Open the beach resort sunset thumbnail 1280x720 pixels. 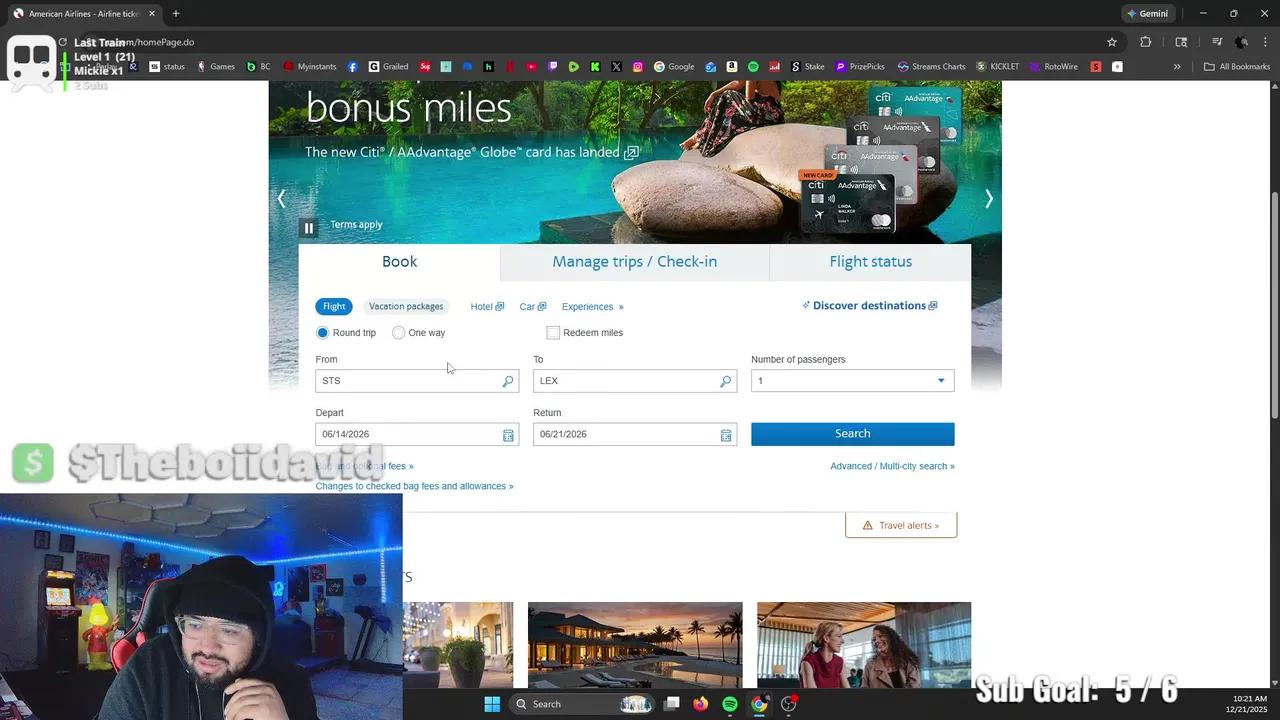pyautogui.click(x=635, y=645)
